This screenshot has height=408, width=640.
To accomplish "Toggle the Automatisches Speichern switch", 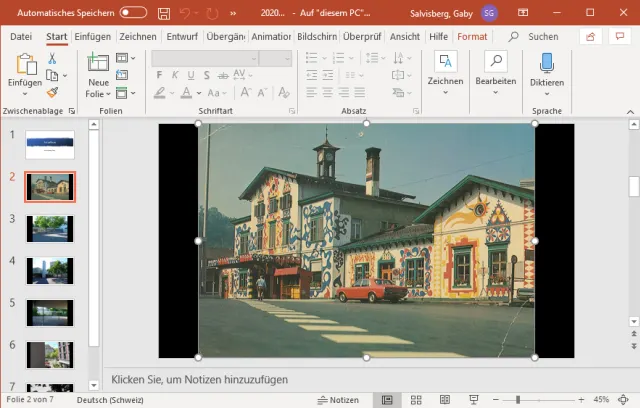I will tap(132, 13).
